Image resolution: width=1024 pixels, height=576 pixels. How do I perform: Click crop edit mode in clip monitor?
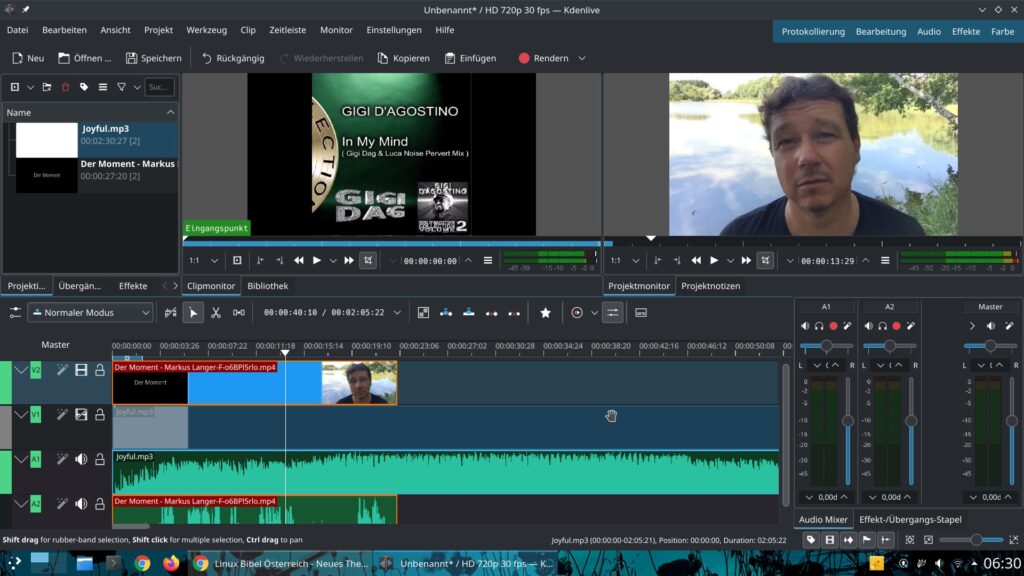368,261
